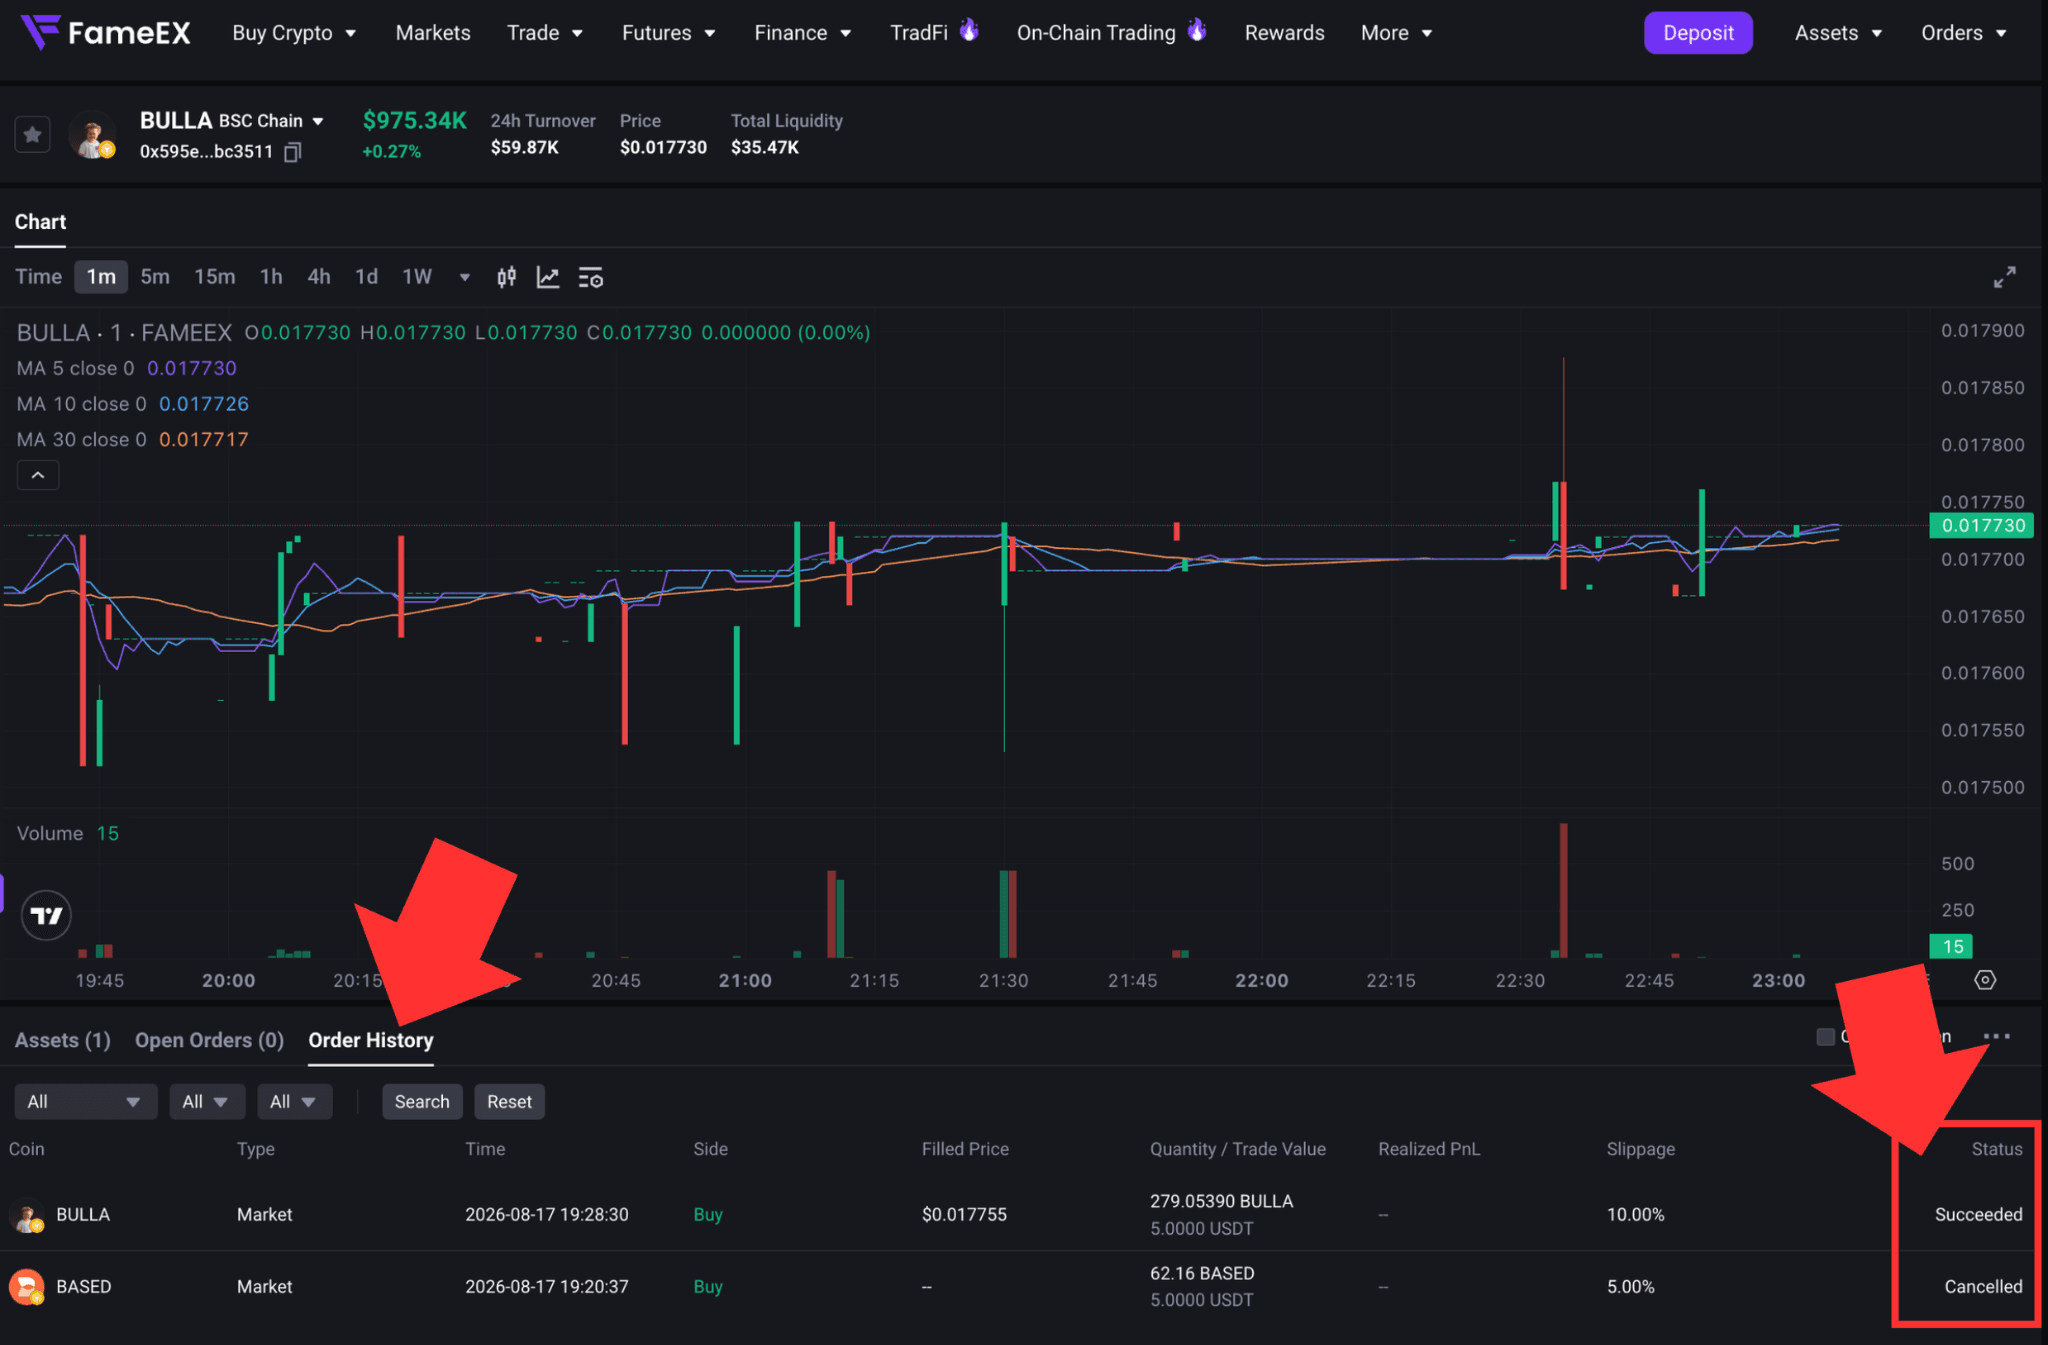Open candlestick chart type selector
The image size is (2048, 1345).
click(507, 277)
